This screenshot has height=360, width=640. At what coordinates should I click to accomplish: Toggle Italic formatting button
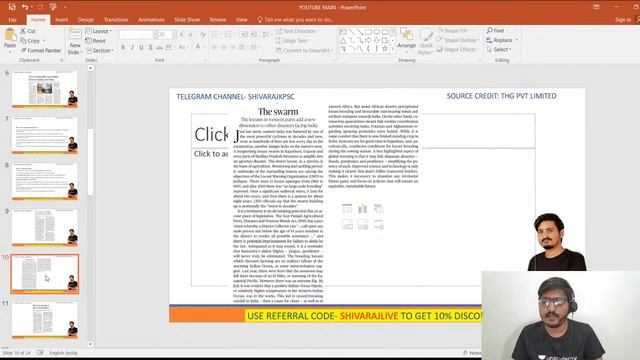coord(132,47)
